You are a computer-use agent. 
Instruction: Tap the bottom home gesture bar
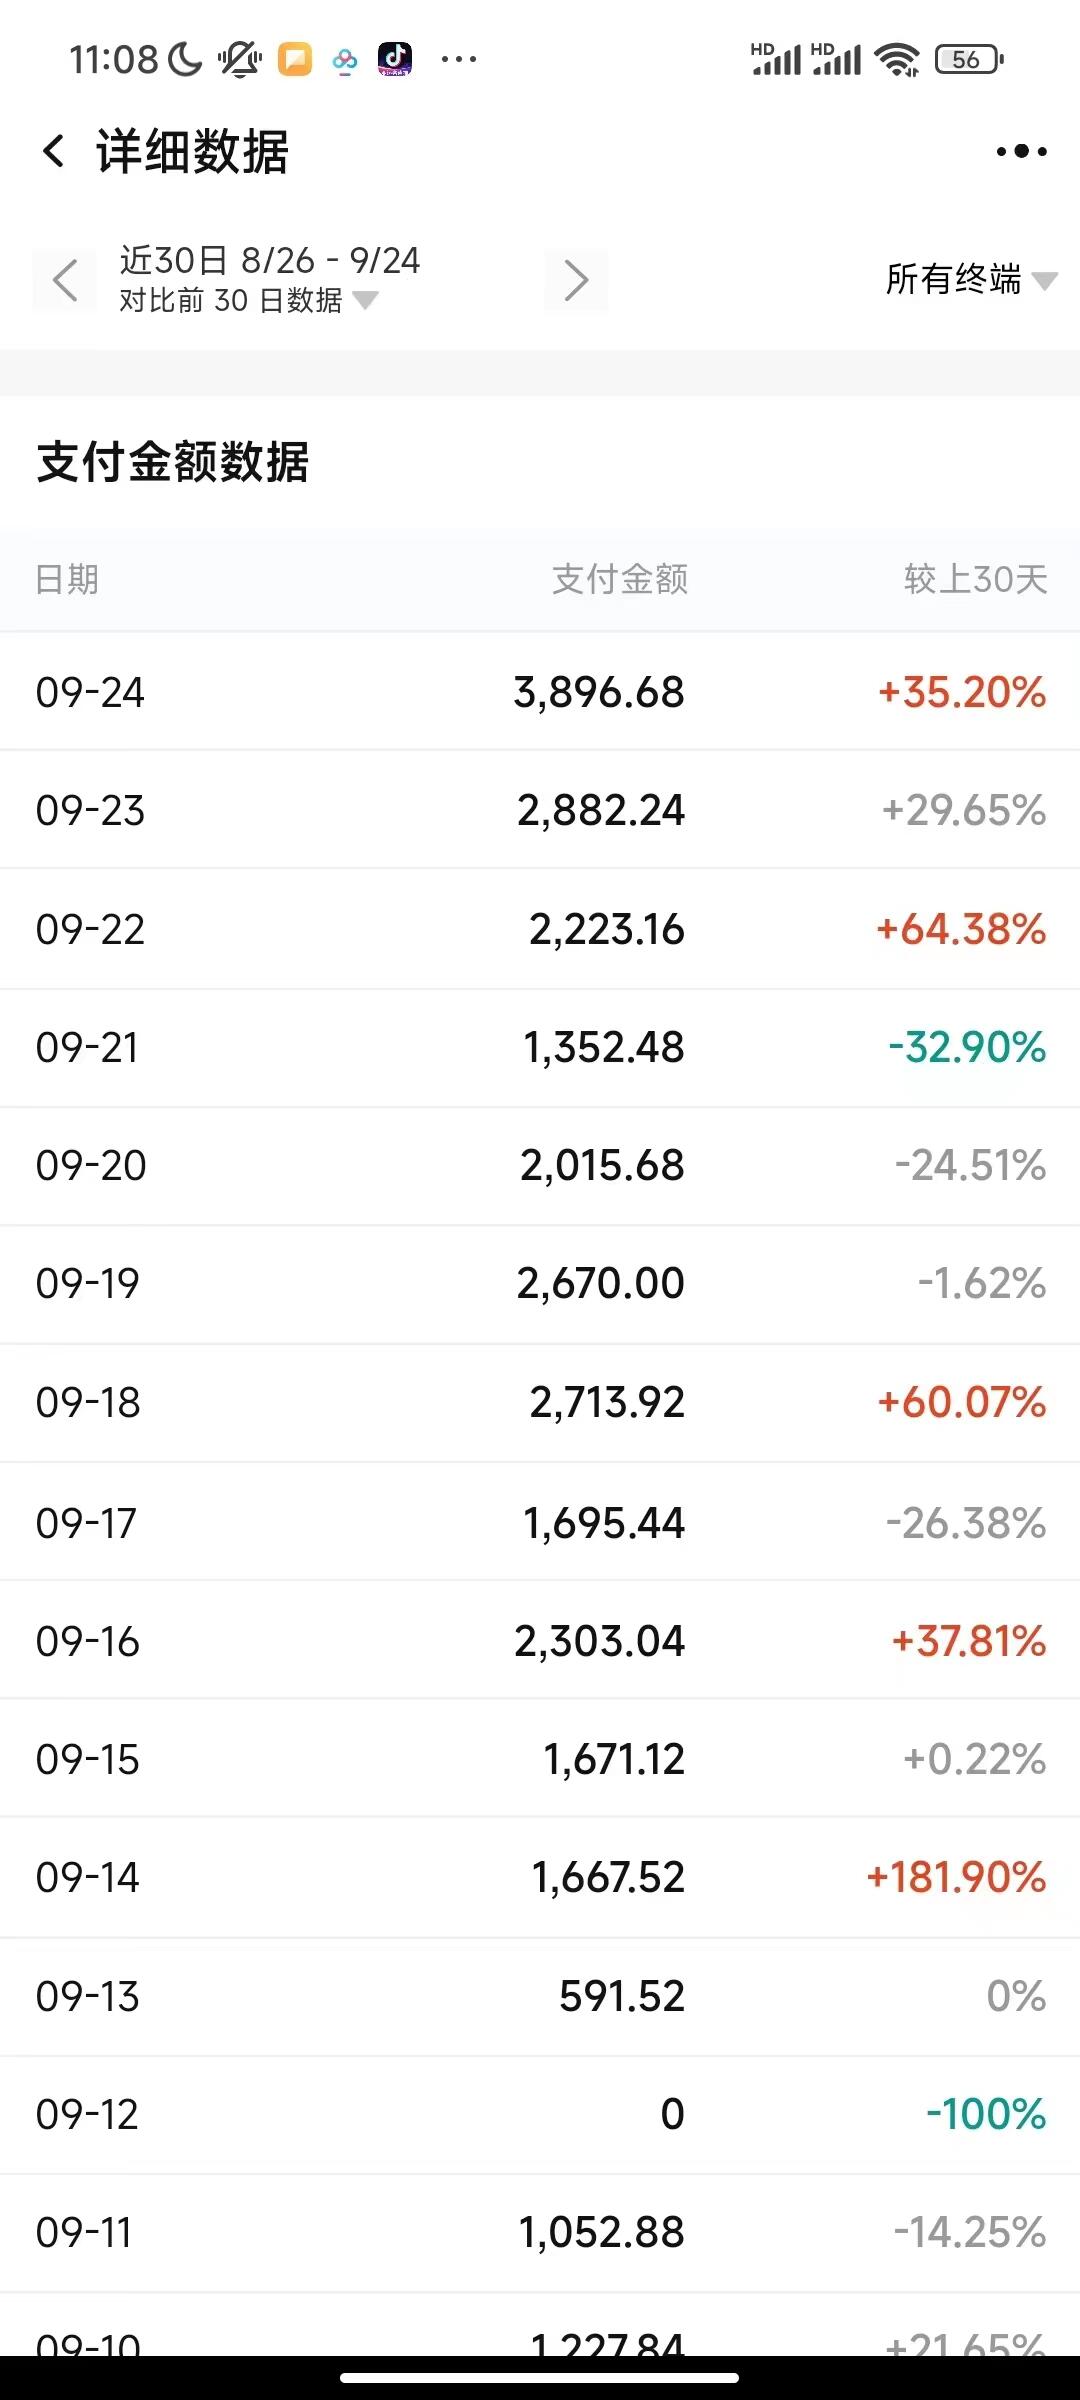pos(540,2377)
